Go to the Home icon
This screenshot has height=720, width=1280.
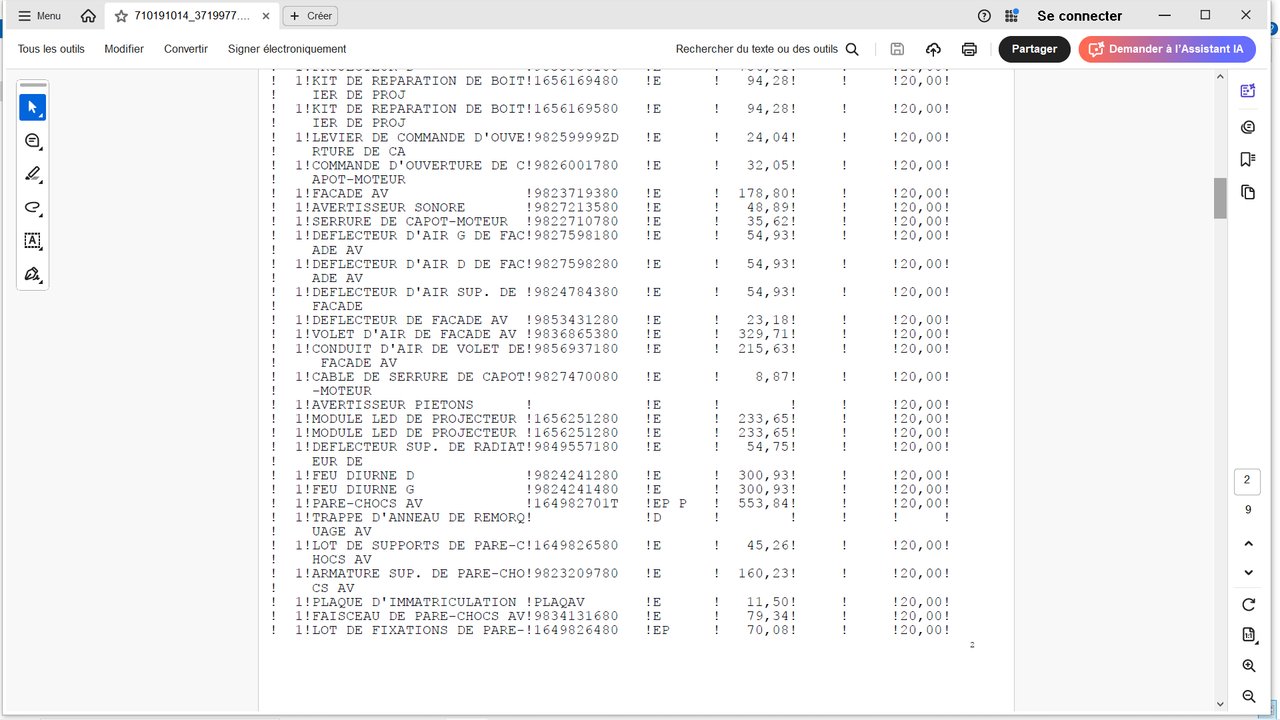89,16
